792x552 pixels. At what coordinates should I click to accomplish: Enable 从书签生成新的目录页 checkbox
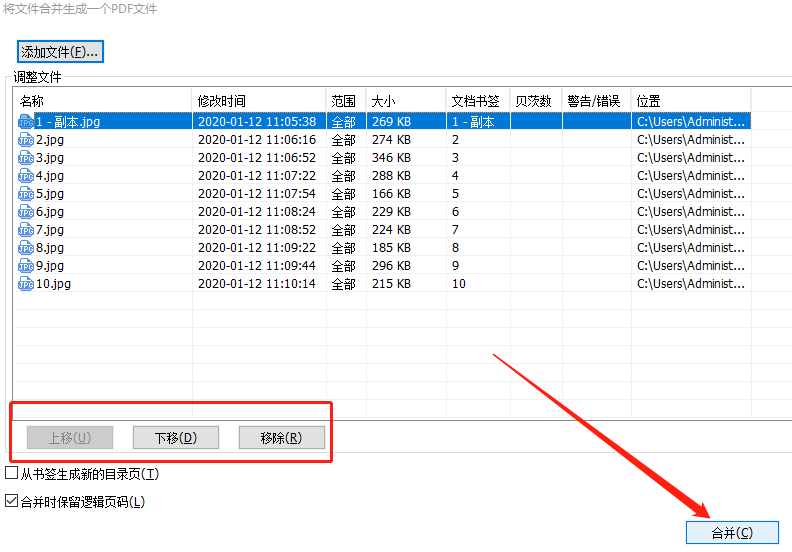(11, 473)
